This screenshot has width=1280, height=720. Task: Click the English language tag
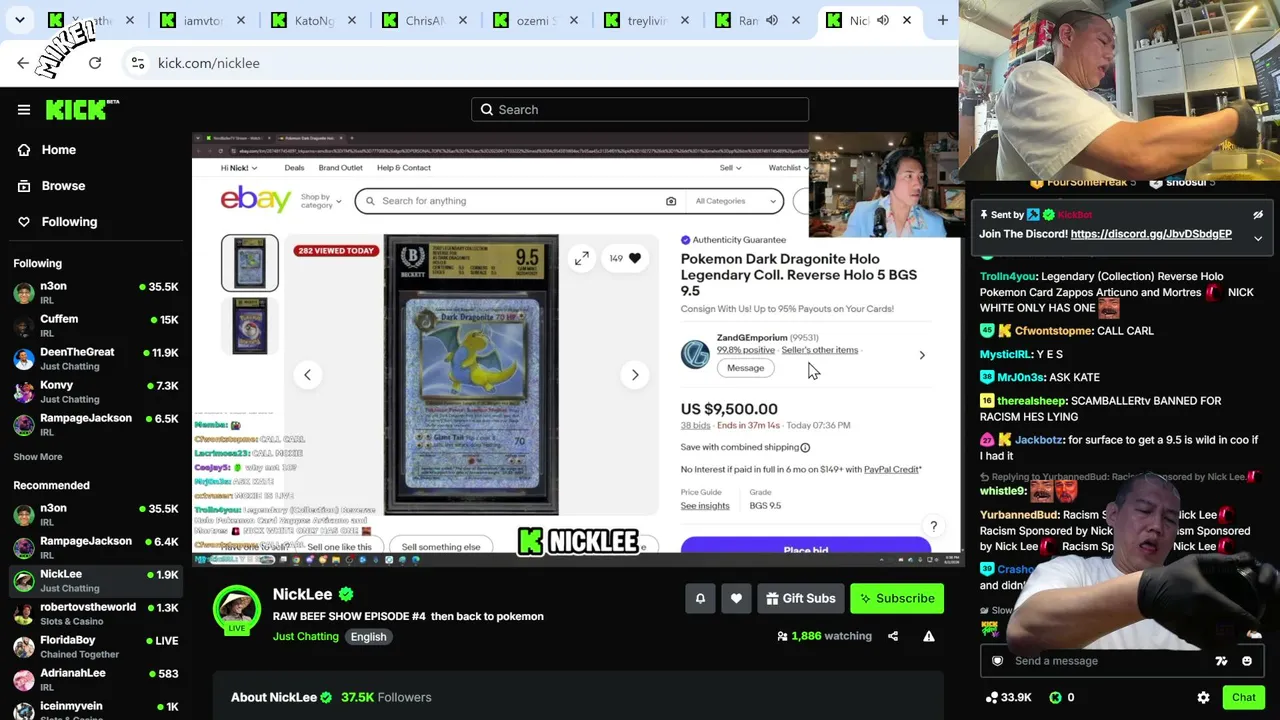[x=368, y=637]
